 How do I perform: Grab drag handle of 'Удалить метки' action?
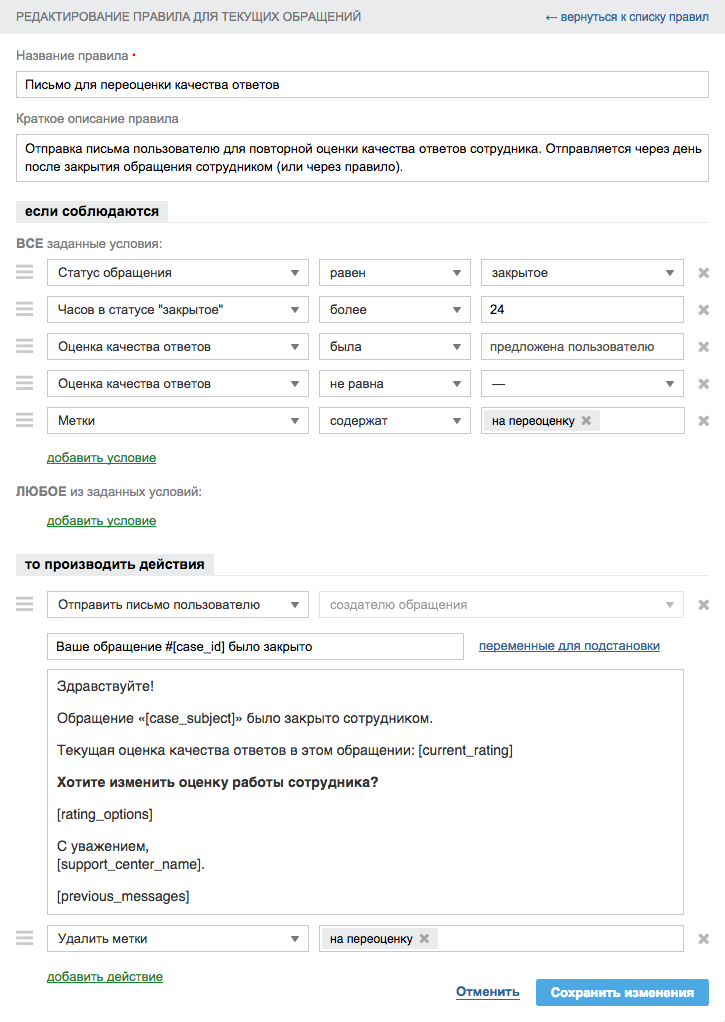click(x=25, y=938)
